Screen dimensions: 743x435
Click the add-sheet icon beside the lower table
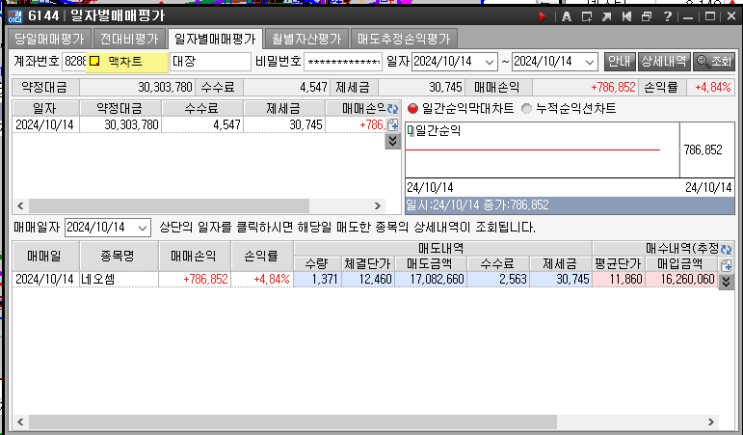pos(726,265)
